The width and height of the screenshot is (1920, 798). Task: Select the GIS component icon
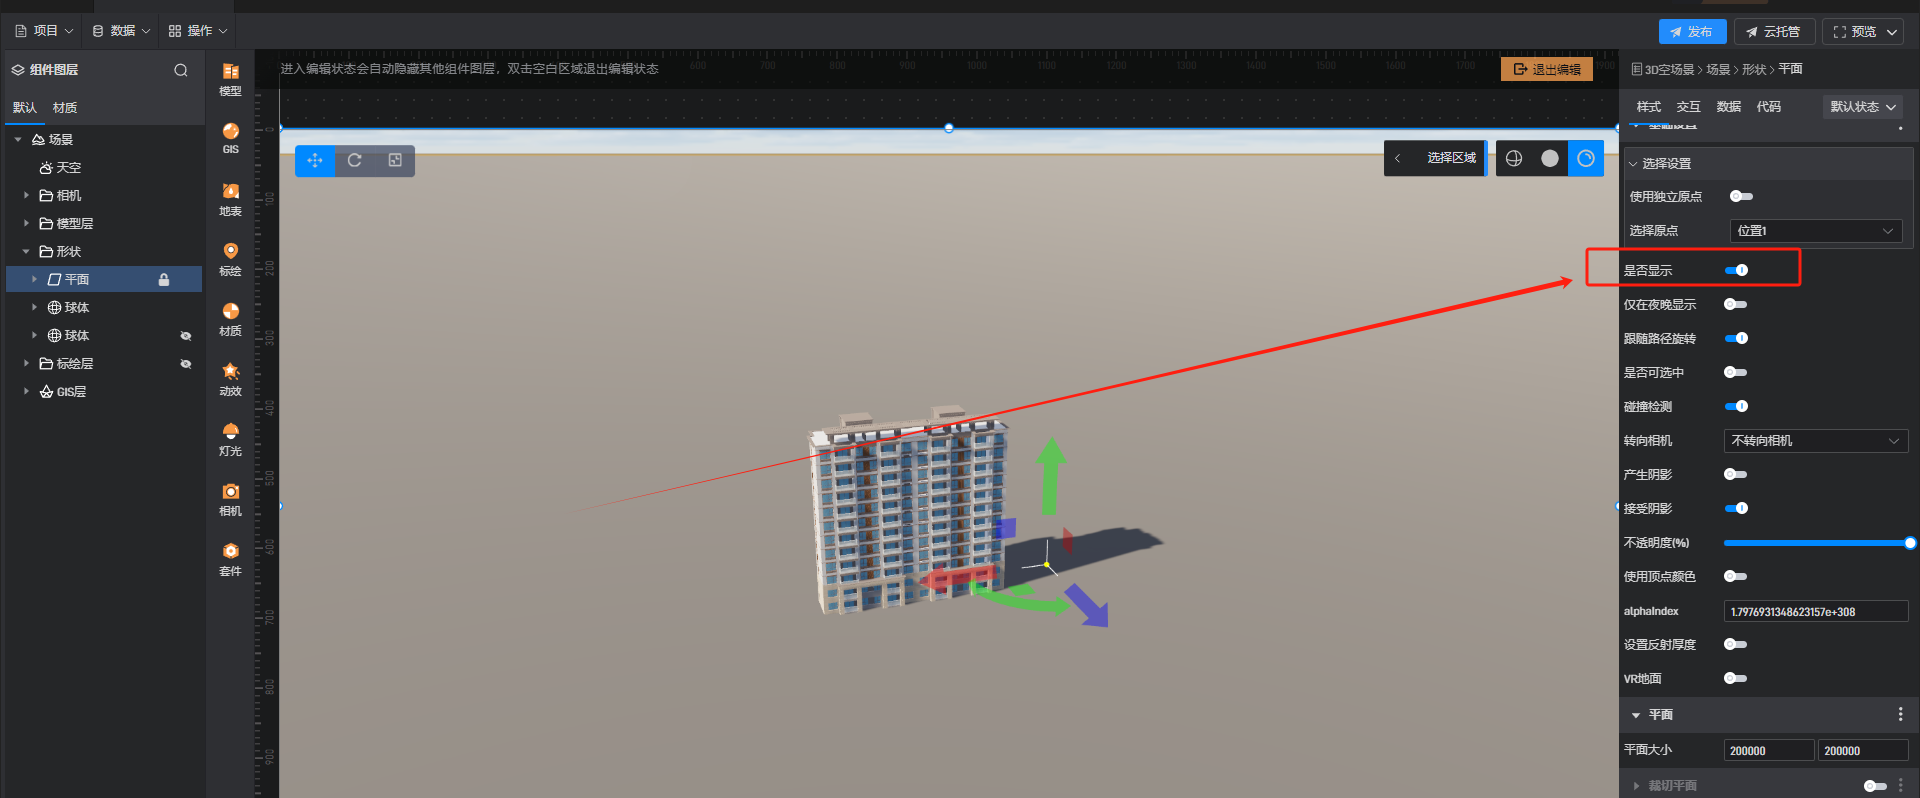pos(230,138)
